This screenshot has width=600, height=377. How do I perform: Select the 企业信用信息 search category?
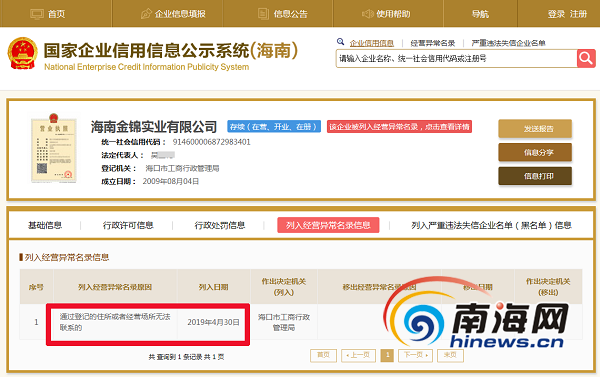tap(372, 43)
